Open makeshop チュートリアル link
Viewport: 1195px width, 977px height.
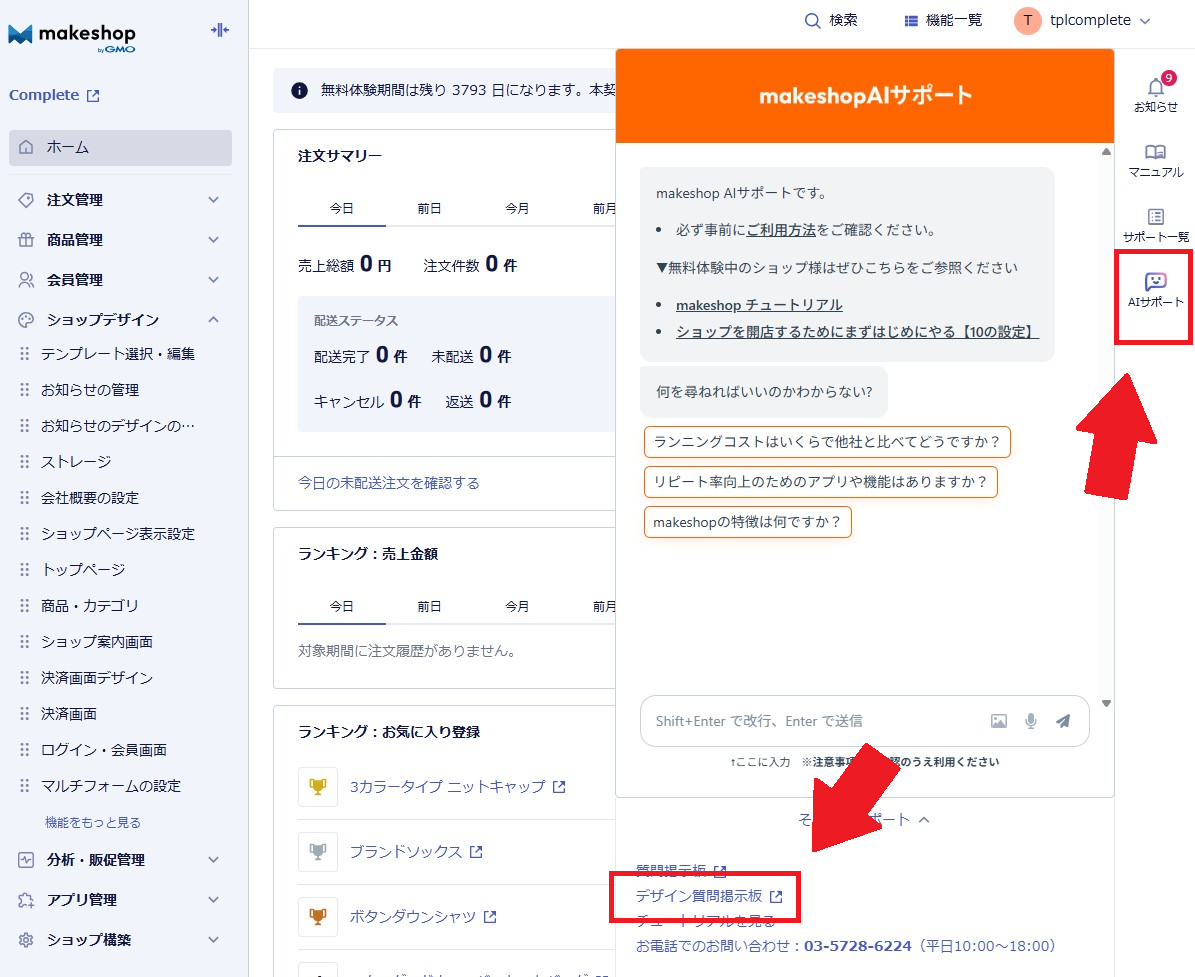759,305
